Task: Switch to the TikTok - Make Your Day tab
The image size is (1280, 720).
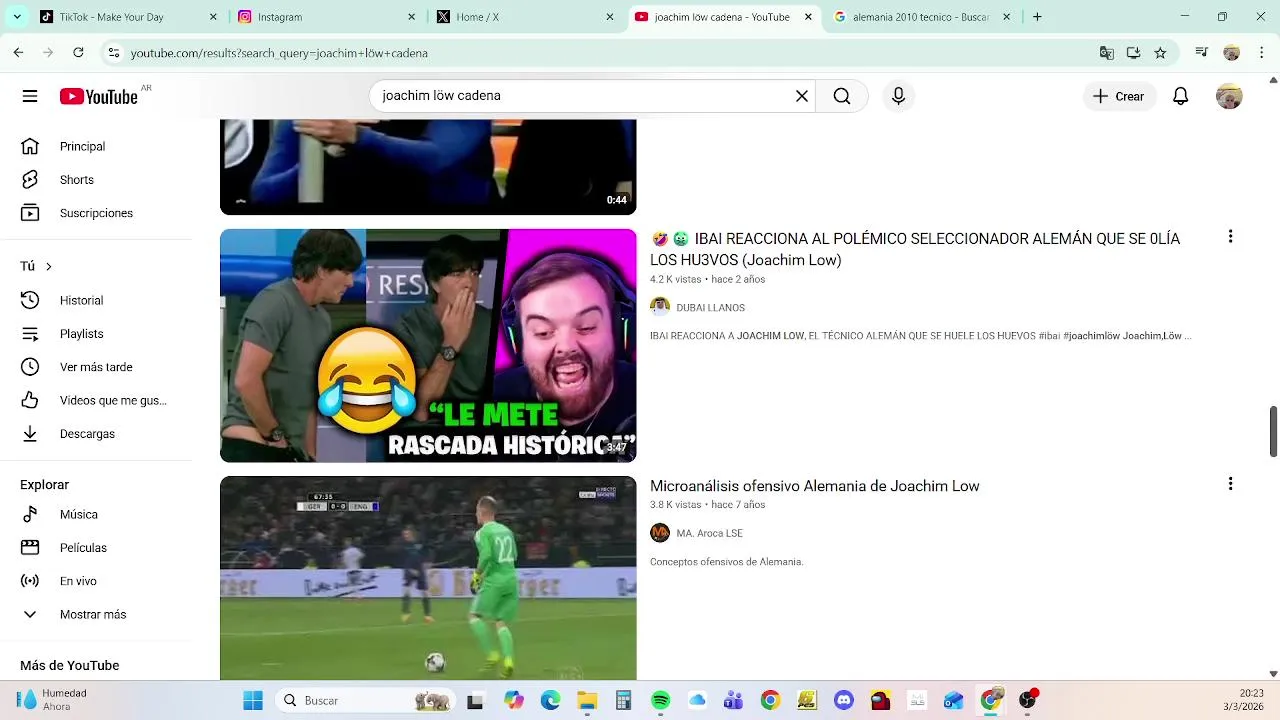Action: tap(128, 17)
